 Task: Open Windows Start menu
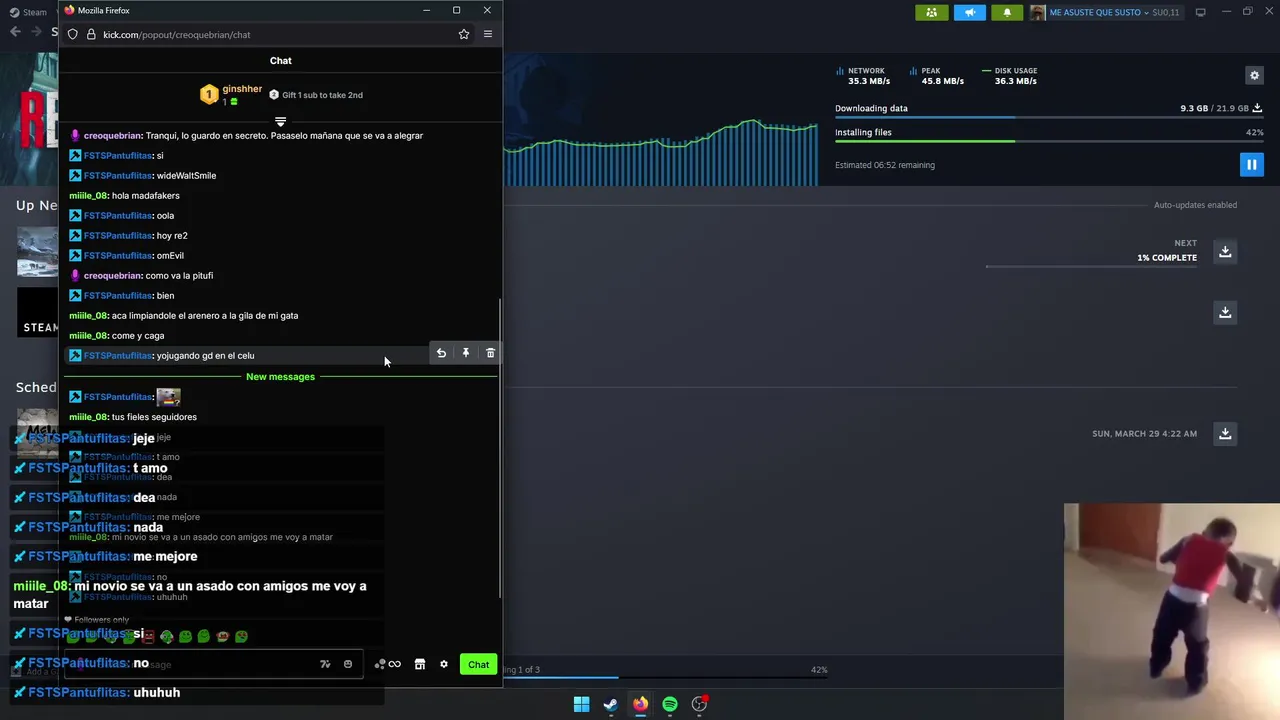click(x=581, y=704)
